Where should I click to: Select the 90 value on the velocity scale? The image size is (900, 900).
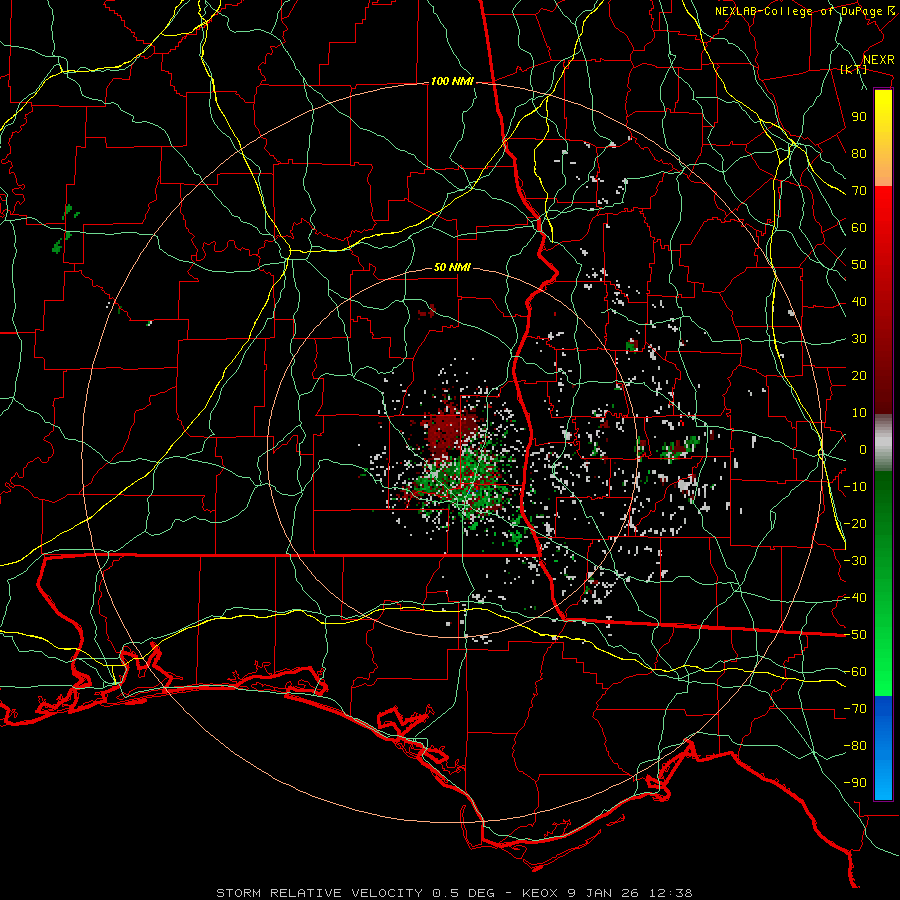[x=859, y=117]
